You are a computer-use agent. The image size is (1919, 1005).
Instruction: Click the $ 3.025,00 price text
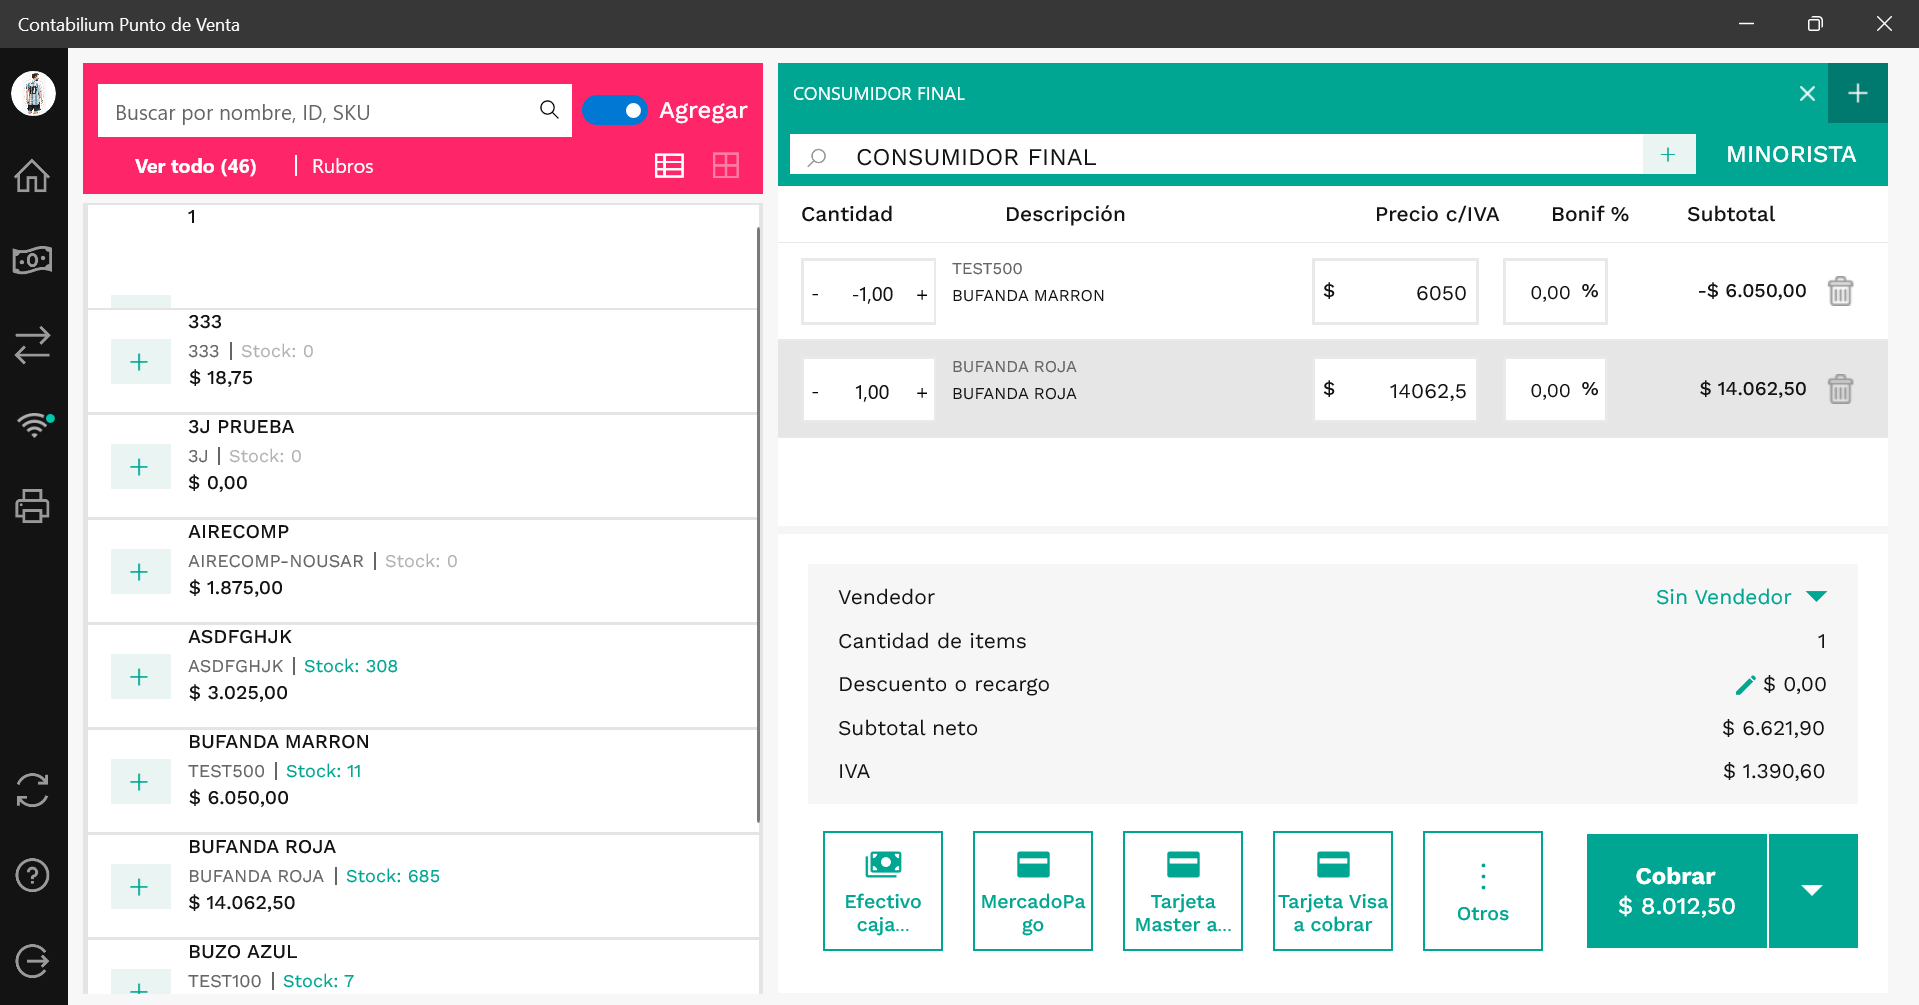tap(238, 693)
